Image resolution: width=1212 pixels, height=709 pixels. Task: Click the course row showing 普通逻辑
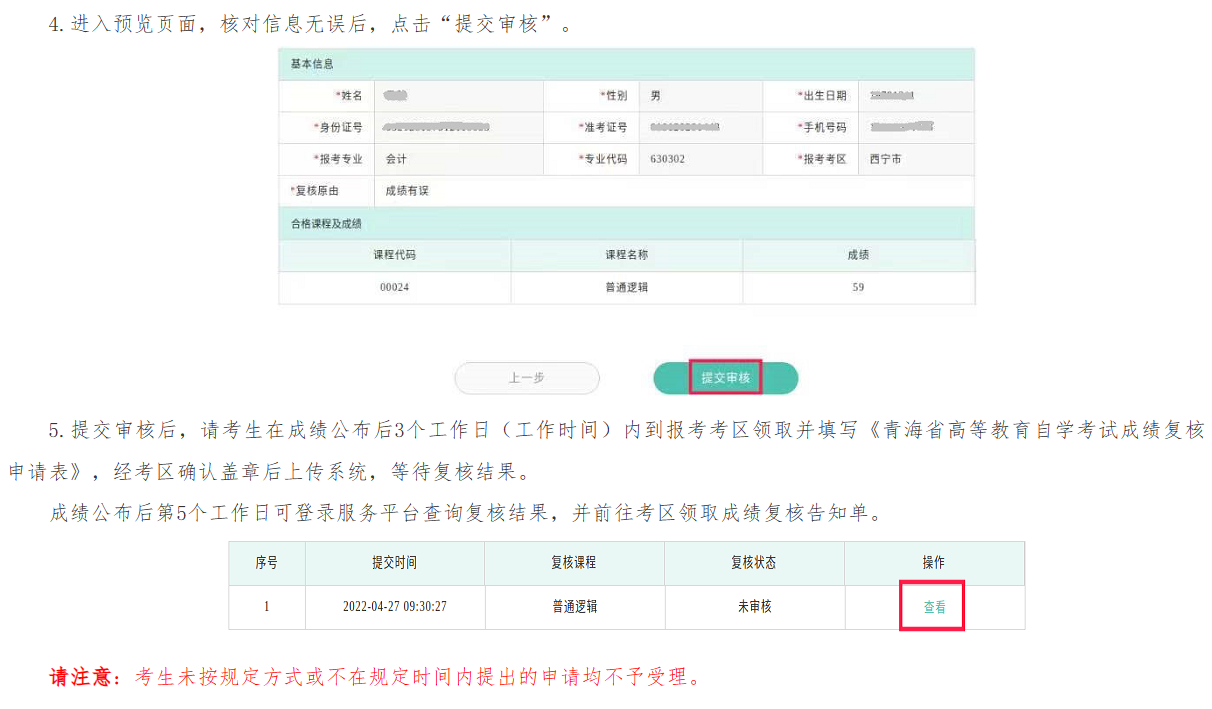626,288
